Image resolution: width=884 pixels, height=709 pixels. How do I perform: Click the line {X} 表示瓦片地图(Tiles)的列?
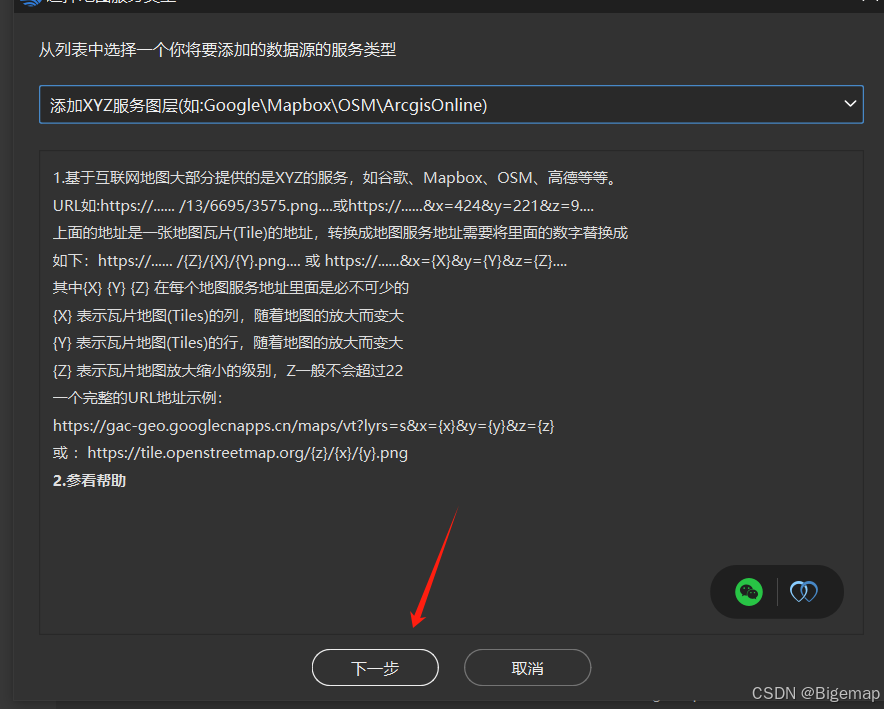click(228, 316)
